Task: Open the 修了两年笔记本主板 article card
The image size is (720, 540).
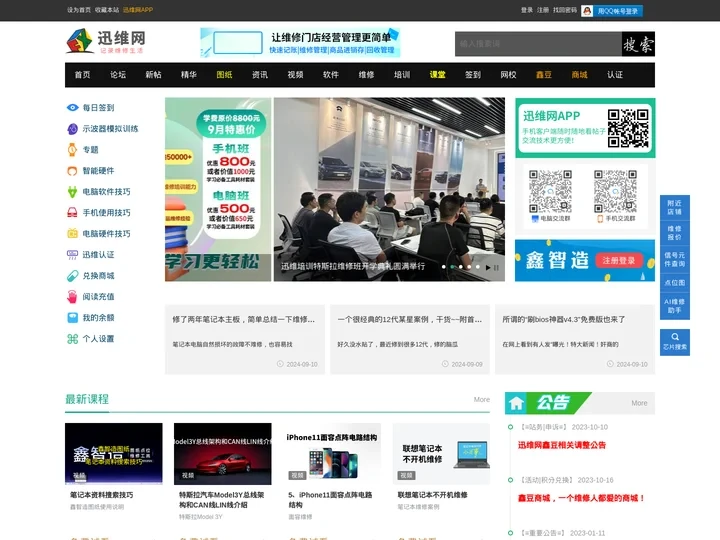Action: [x=245, y=339]
